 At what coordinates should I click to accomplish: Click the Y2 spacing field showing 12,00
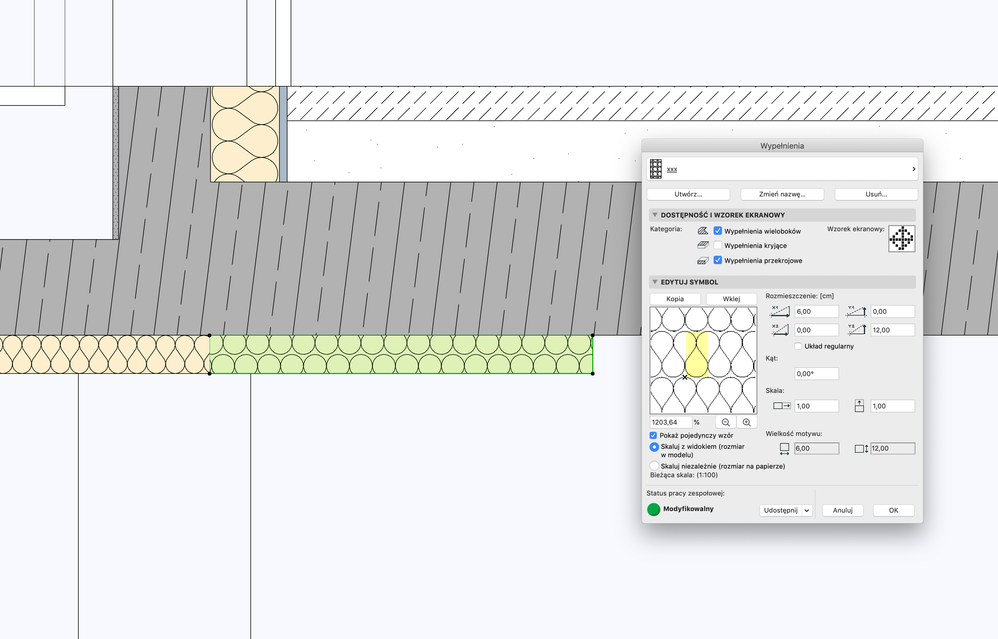893,330
